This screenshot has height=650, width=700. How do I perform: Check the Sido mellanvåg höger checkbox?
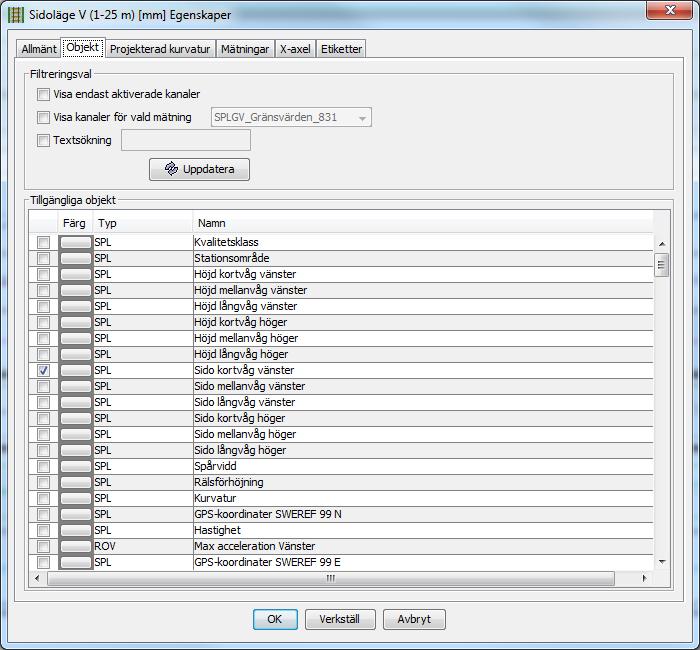[x=43, y=434]
